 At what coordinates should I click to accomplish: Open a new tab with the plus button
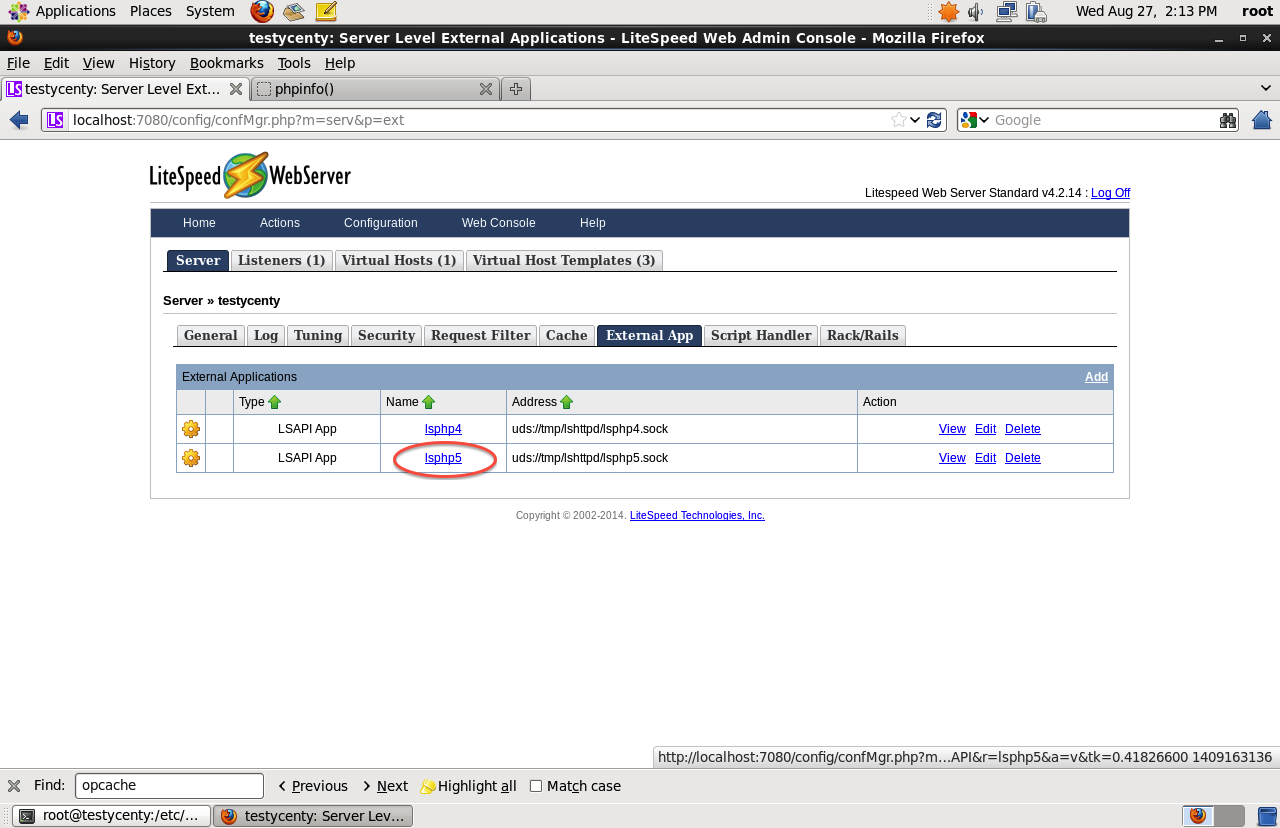point(516,89)
